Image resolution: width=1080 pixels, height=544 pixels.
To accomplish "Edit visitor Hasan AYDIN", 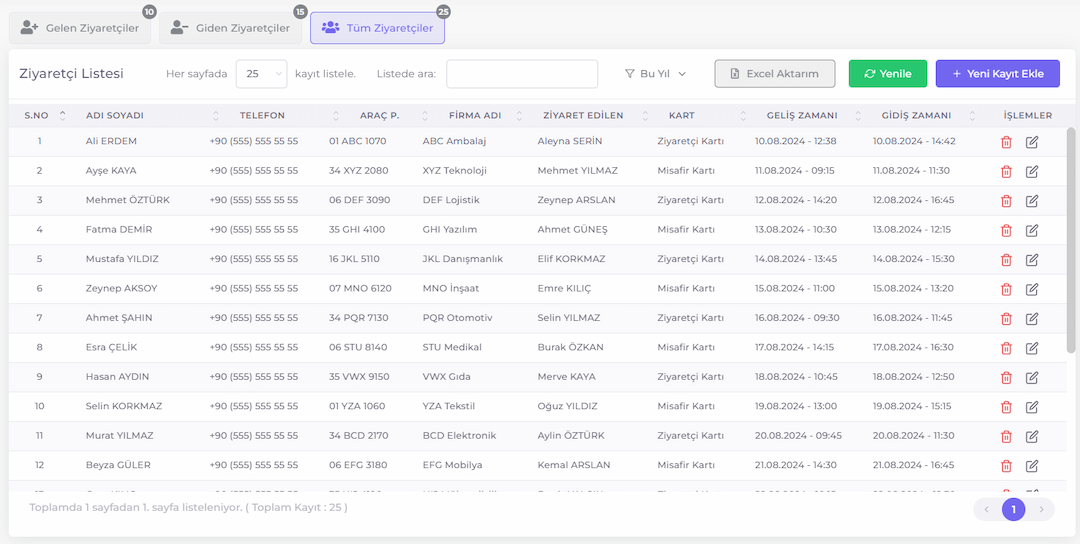I will click(1032, 377).
